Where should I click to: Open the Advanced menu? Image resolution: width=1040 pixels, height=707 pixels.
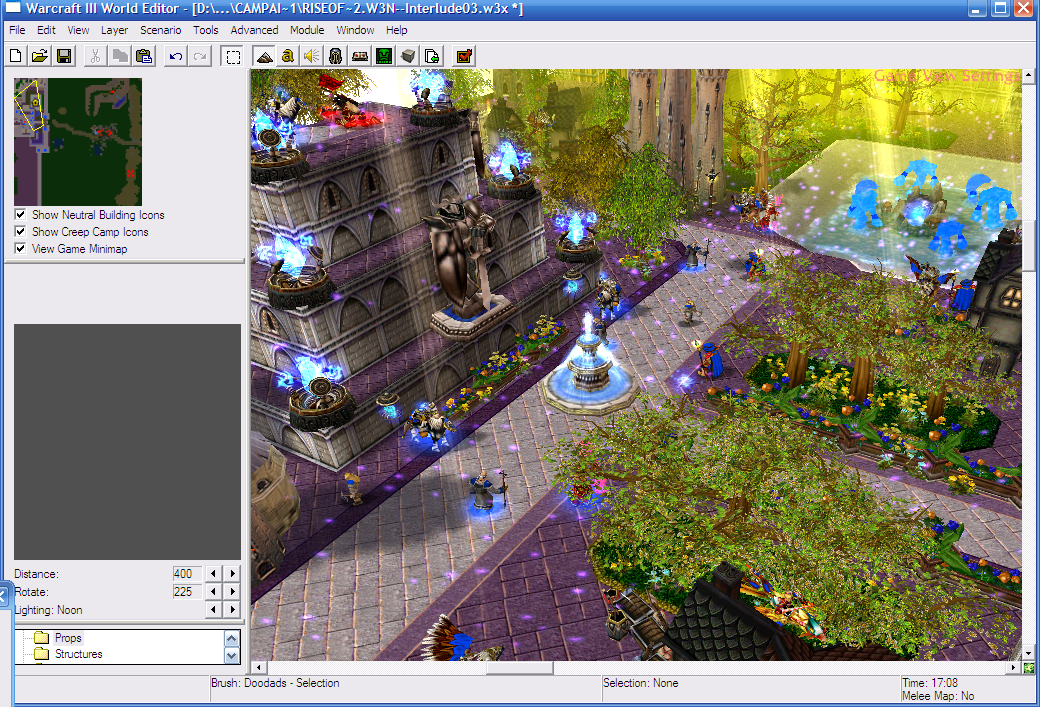point(255,30)
